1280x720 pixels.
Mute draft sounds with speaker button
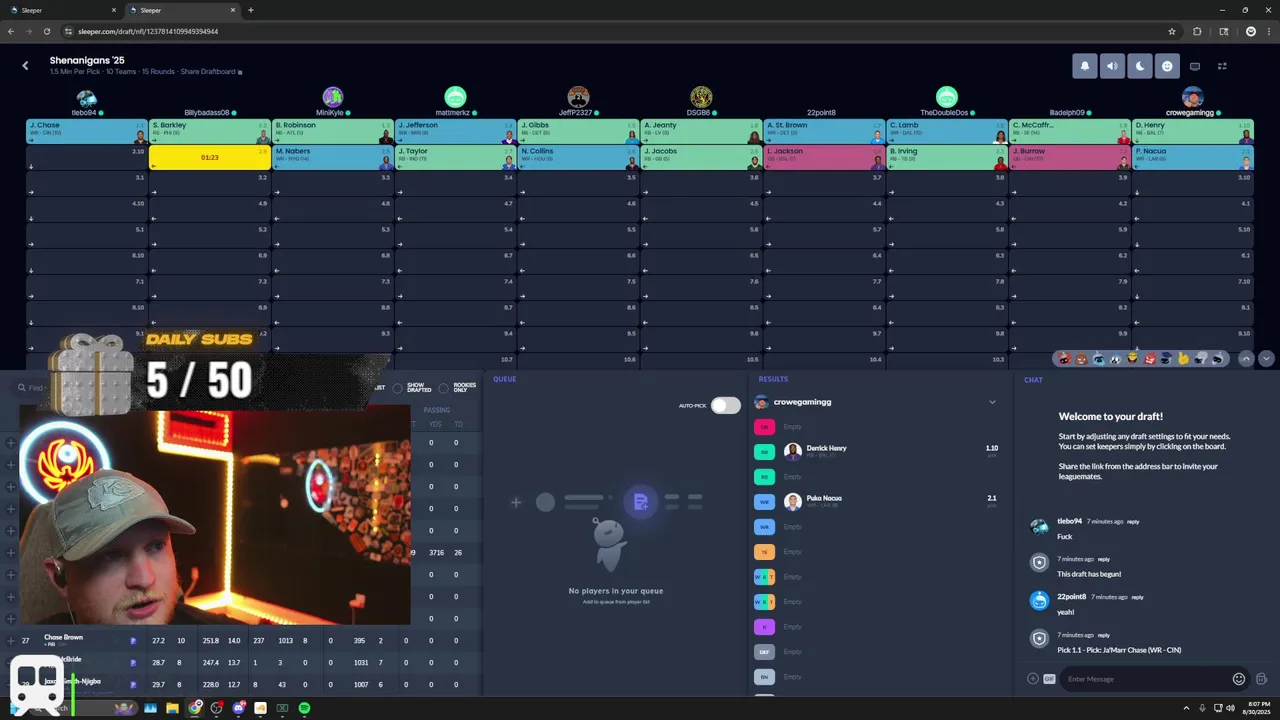[1112, 66]
